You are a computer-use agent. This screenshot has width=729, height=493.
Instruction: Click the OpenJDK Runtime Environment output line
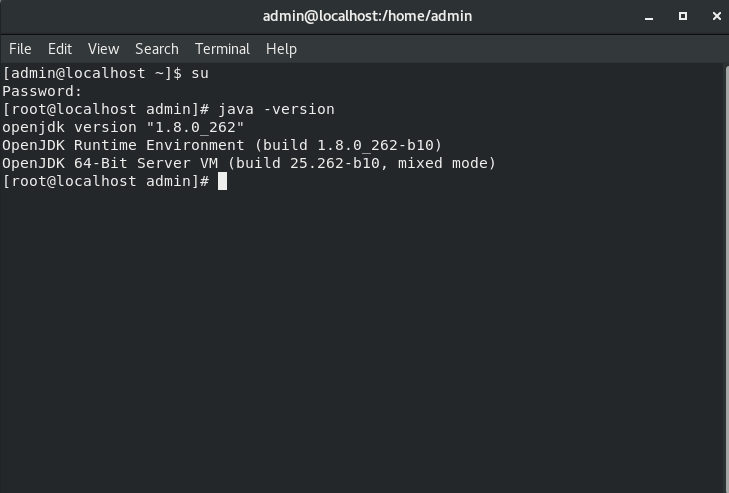(x=222, y=145)
